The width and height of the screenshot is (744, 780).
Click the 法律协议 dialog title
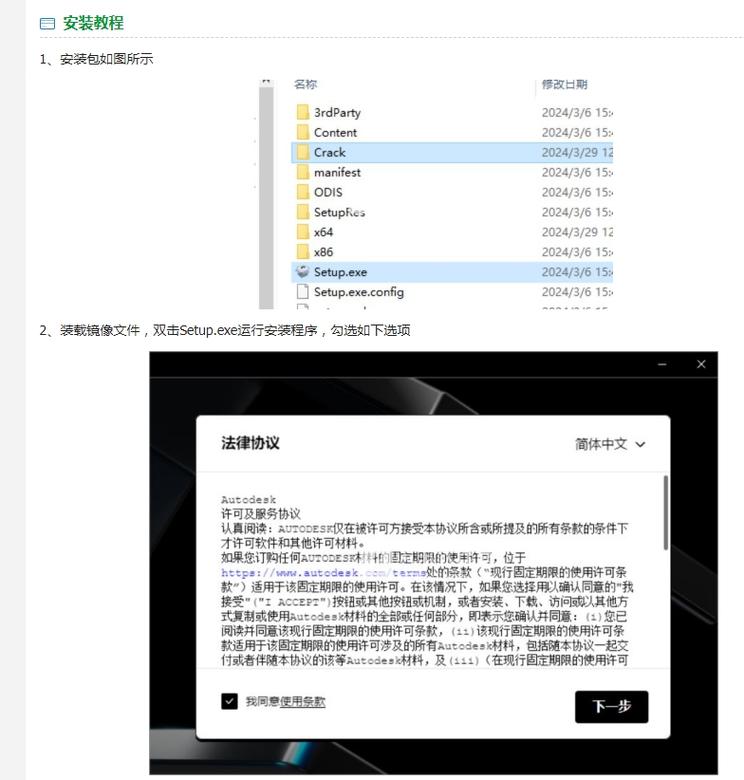tap(250, 443)
